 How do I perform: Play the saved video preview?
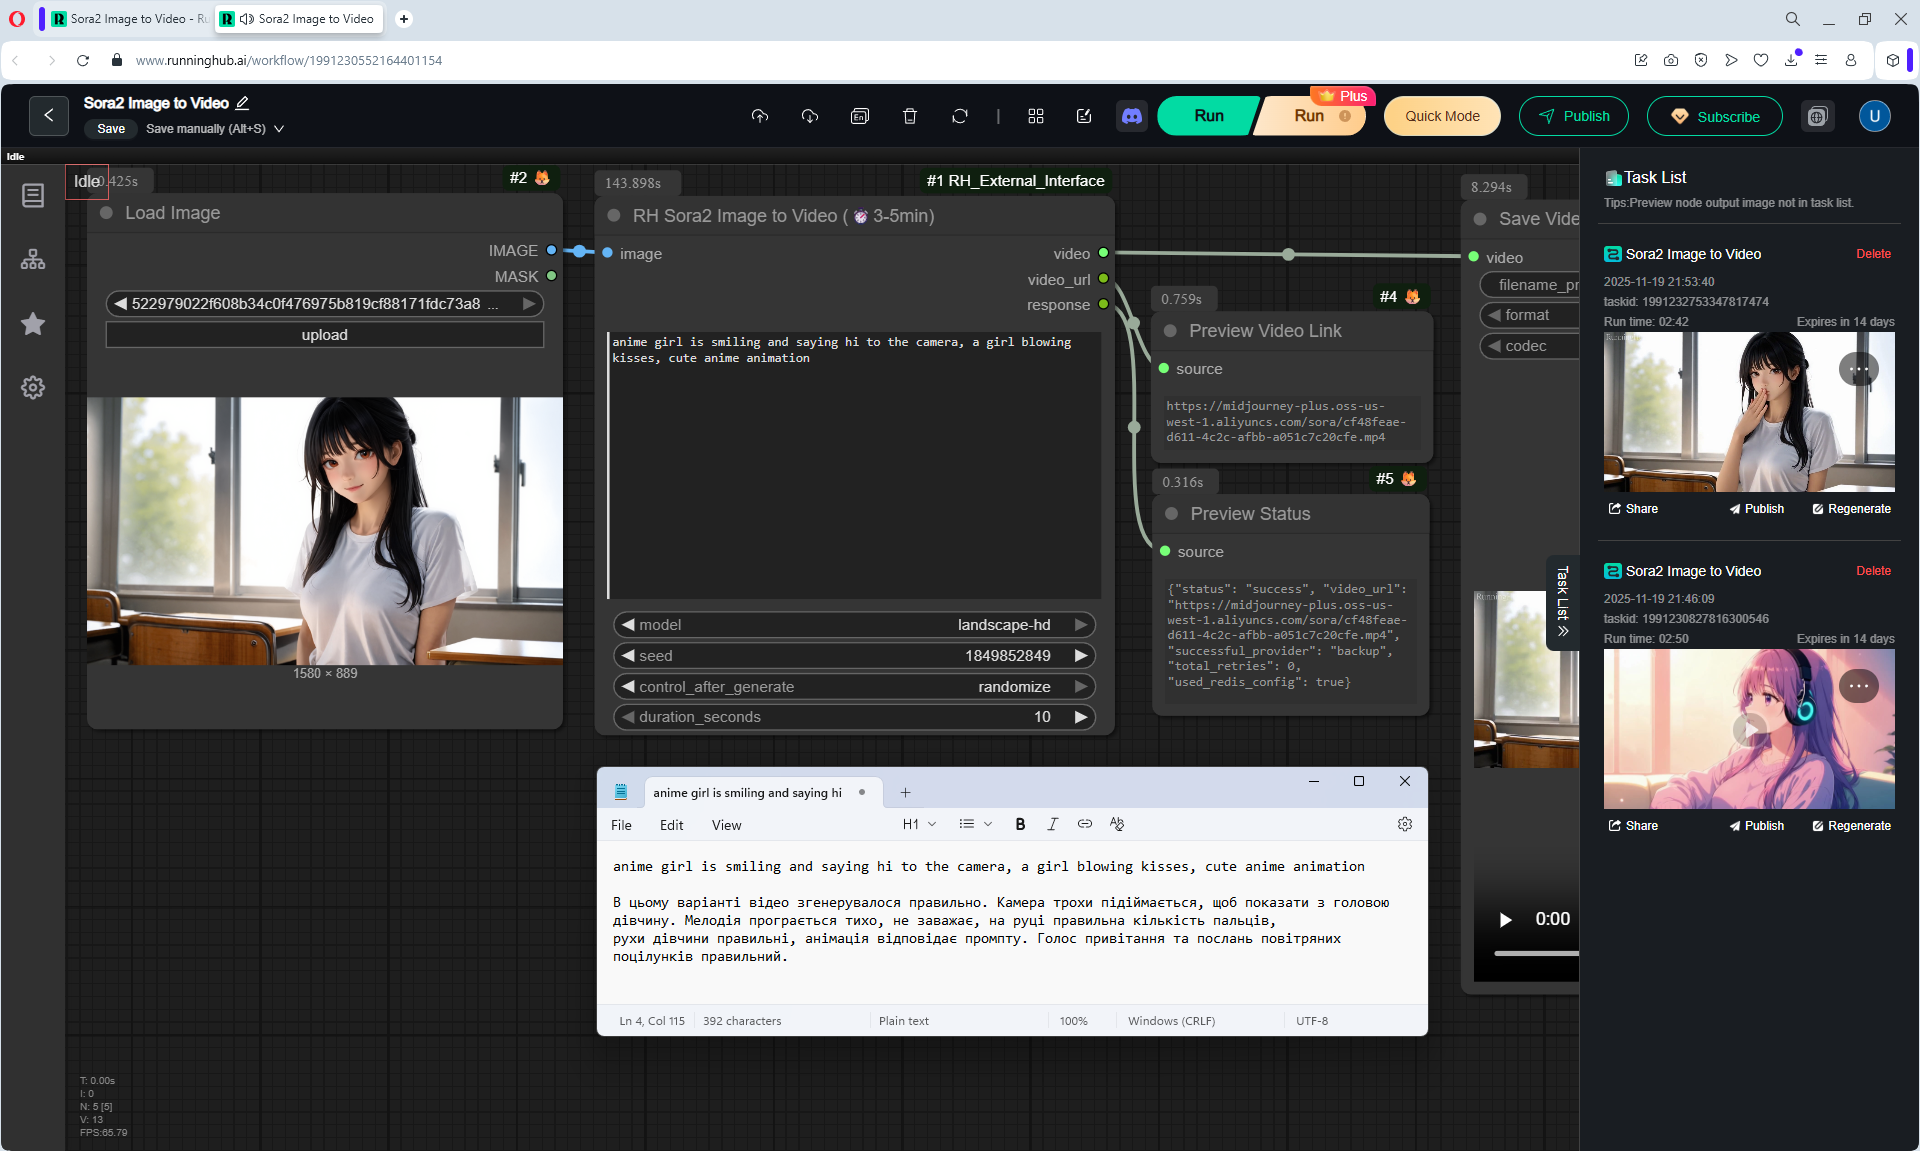click(x=1505, y=919)
